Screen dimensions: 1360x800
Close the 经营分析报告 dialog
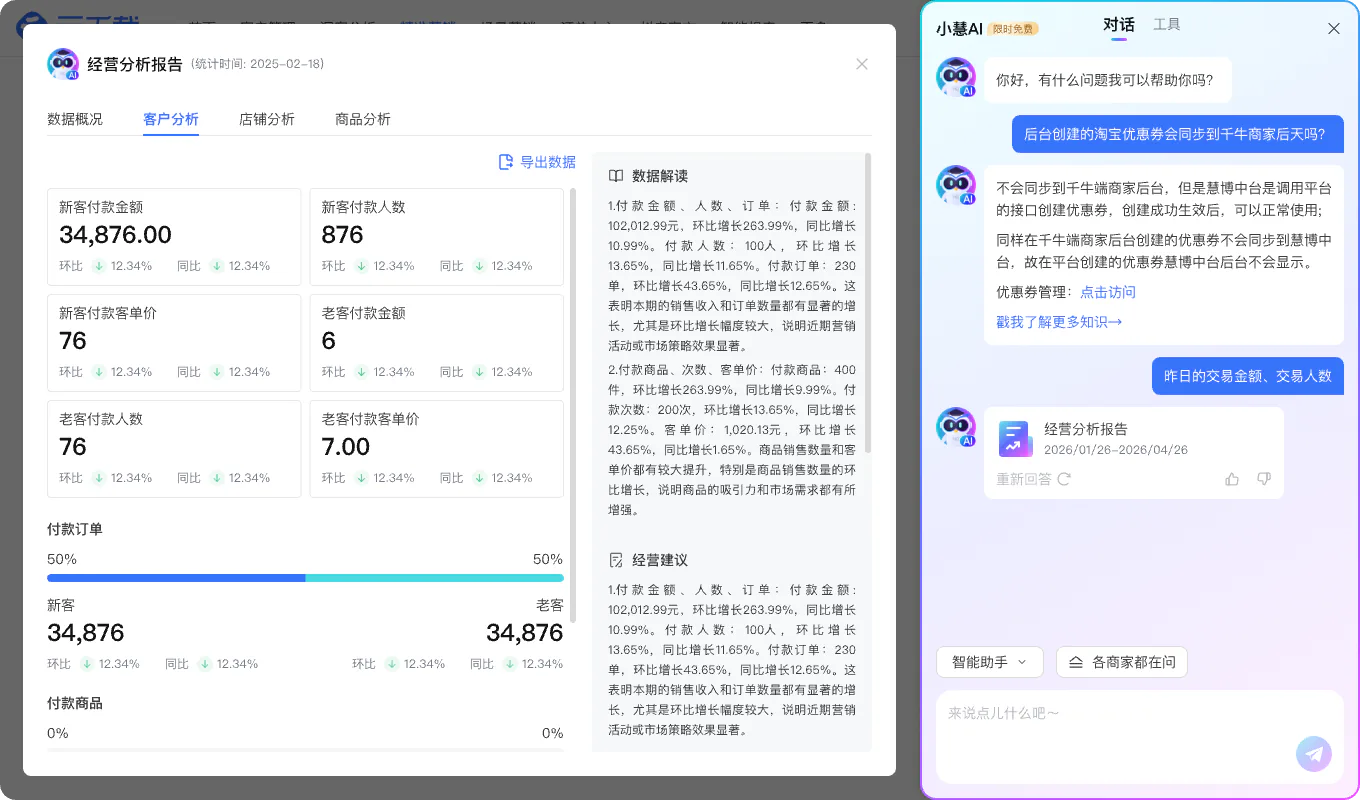tap(862, 64)
